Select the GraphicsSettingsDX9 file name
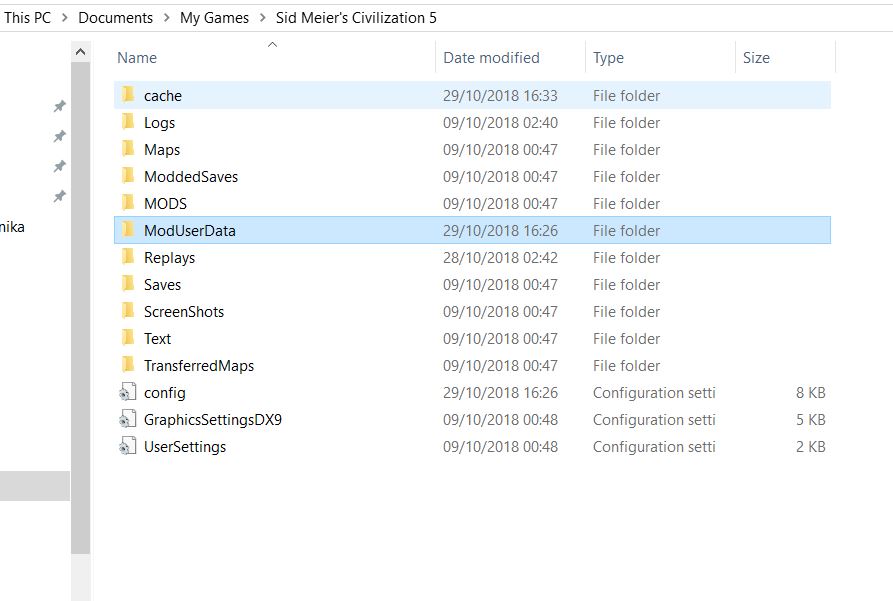 (213, 420)
